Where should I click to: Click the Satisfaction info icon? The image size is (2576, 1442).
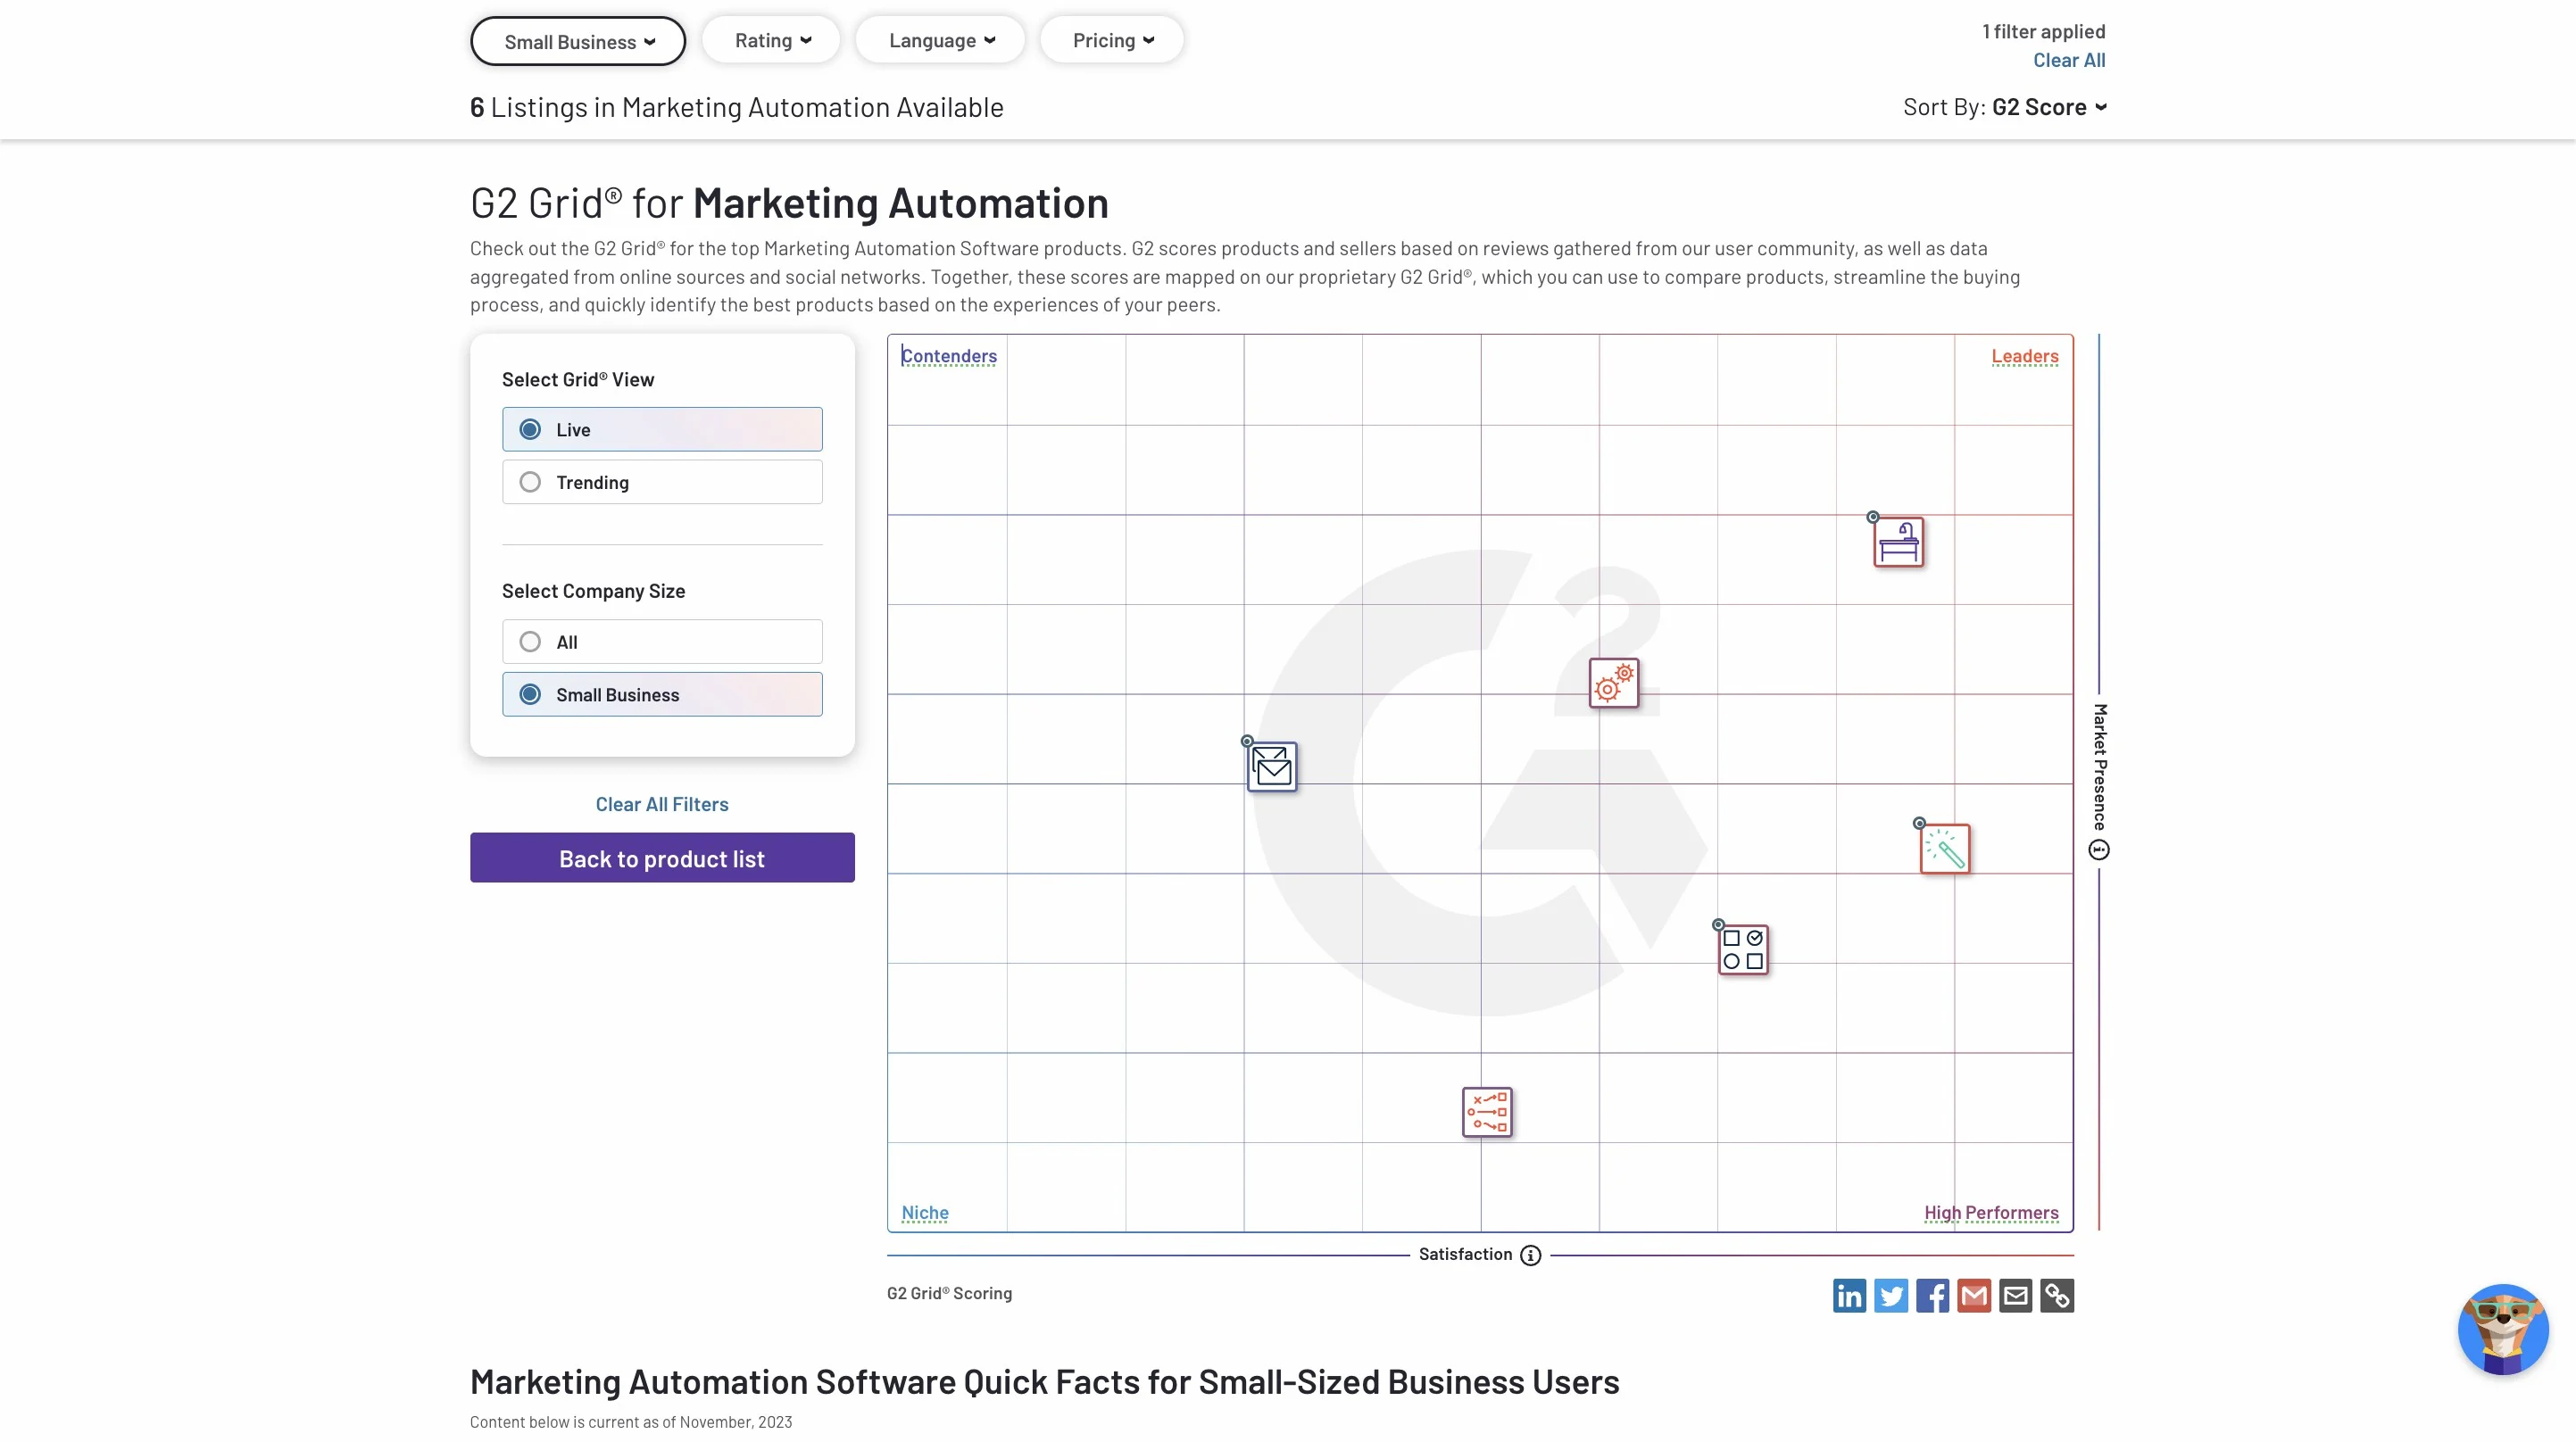tap(1531, 1255)
